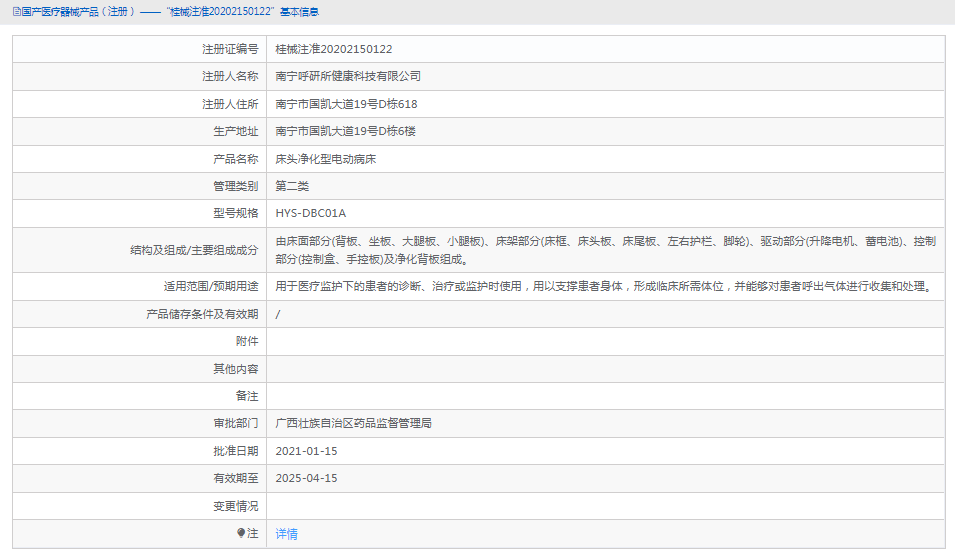Click the 生产地址 label
This screenshot has width=955, height=556.
[x=236, y=131]
